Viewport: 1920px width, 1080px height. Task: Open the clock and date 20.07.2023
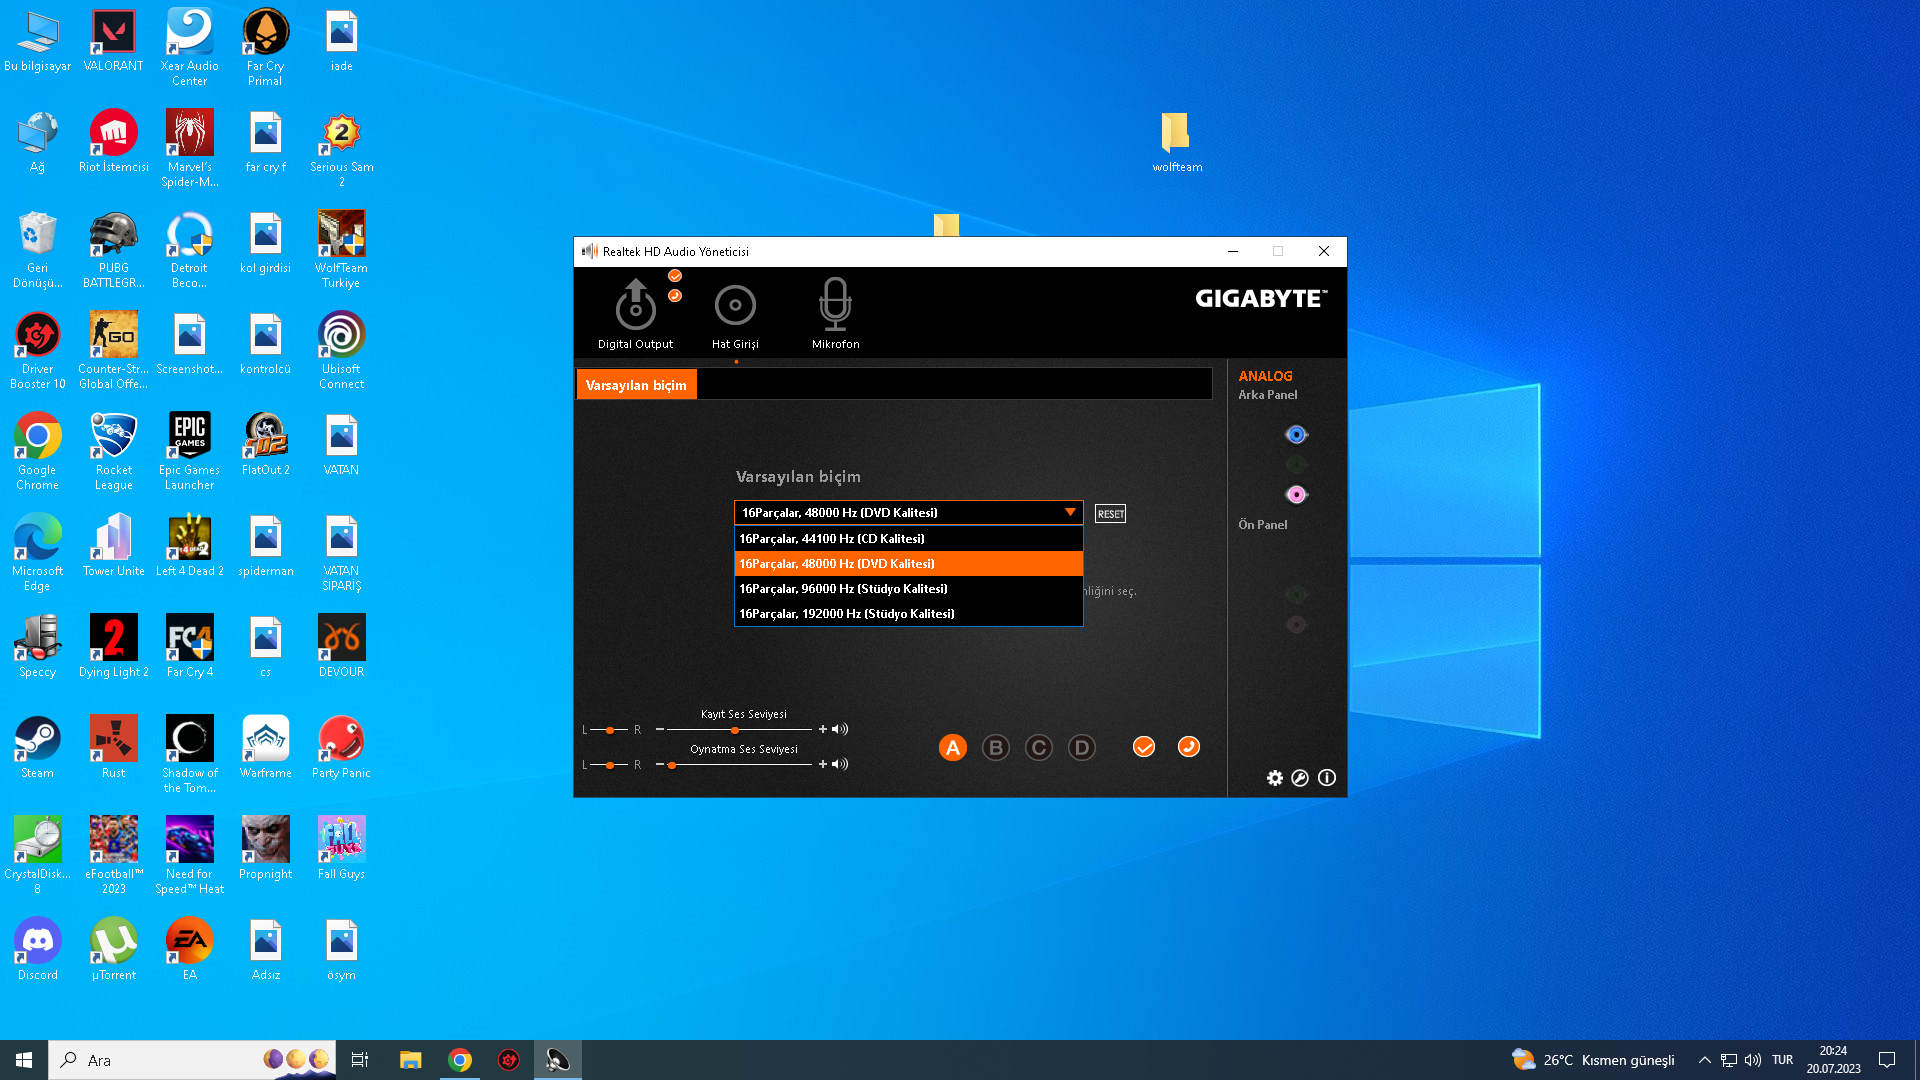1833,1060
